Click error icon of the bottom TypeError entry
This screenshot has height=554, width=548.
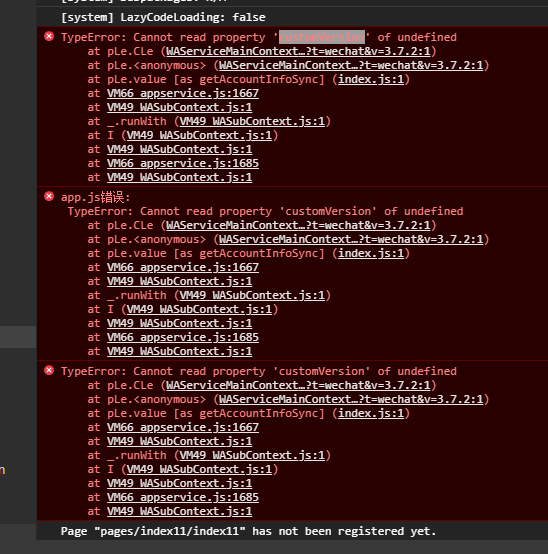coord(49,370)
